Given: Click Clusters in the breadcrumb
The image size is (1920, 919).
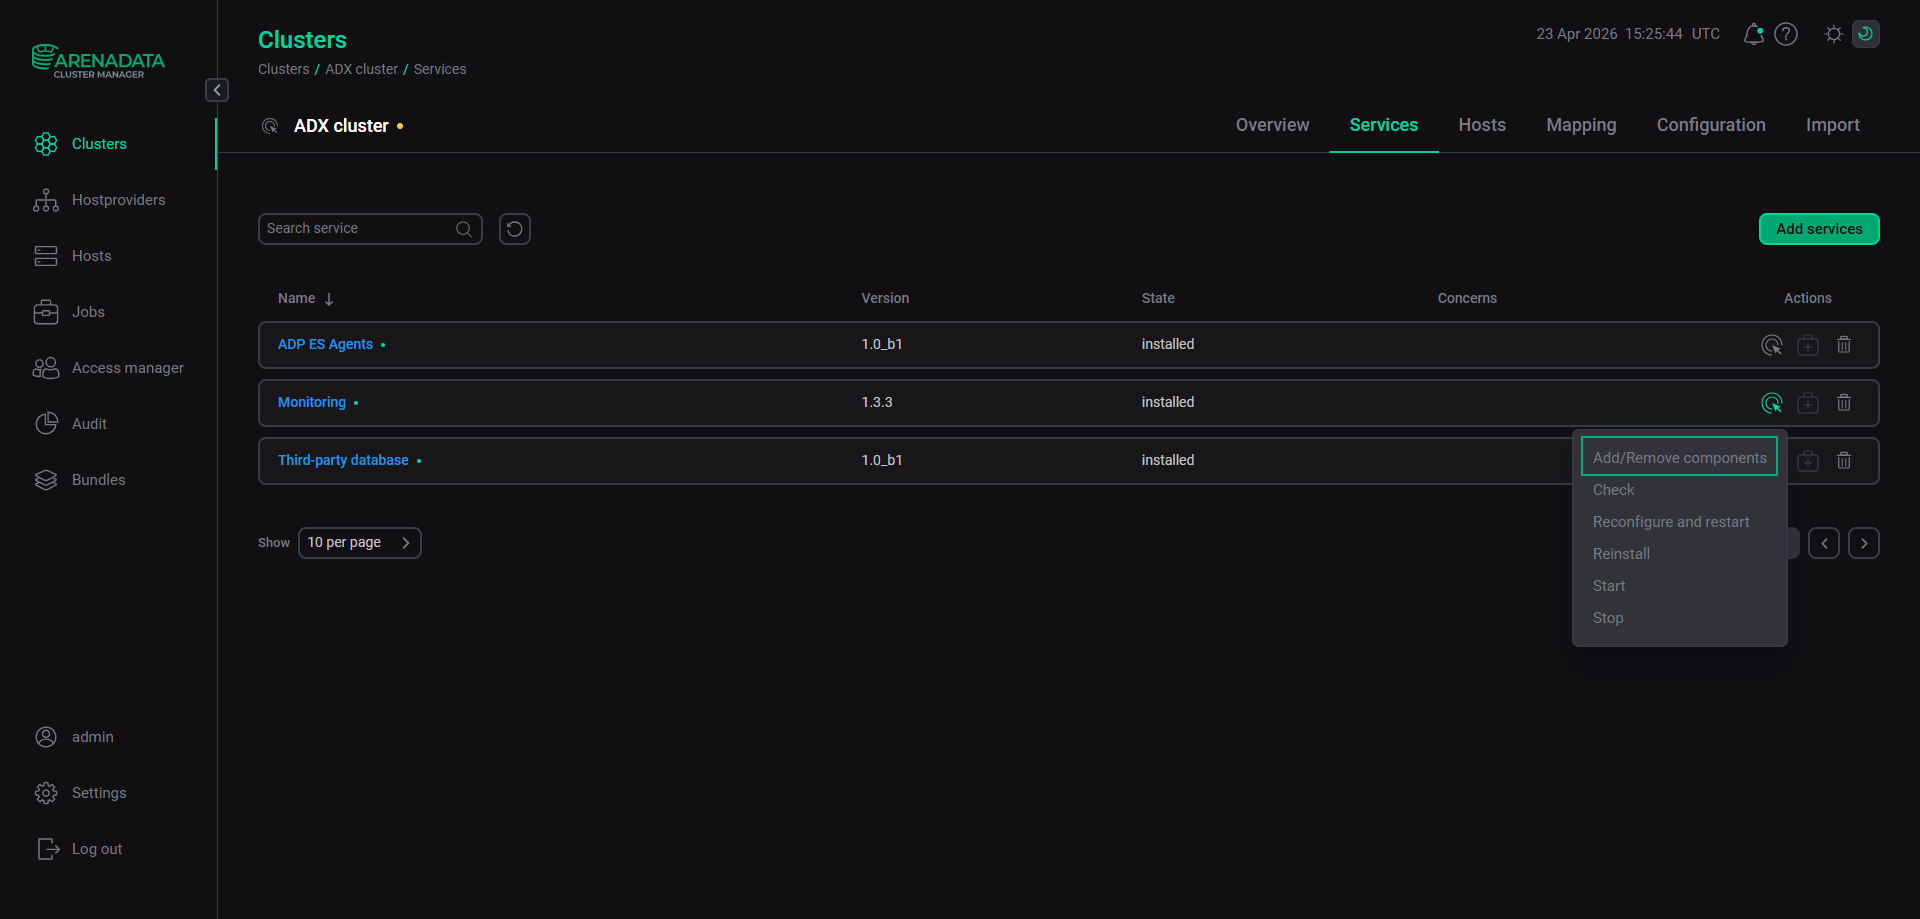Looking at the screenshot, I should coord(283,69).
